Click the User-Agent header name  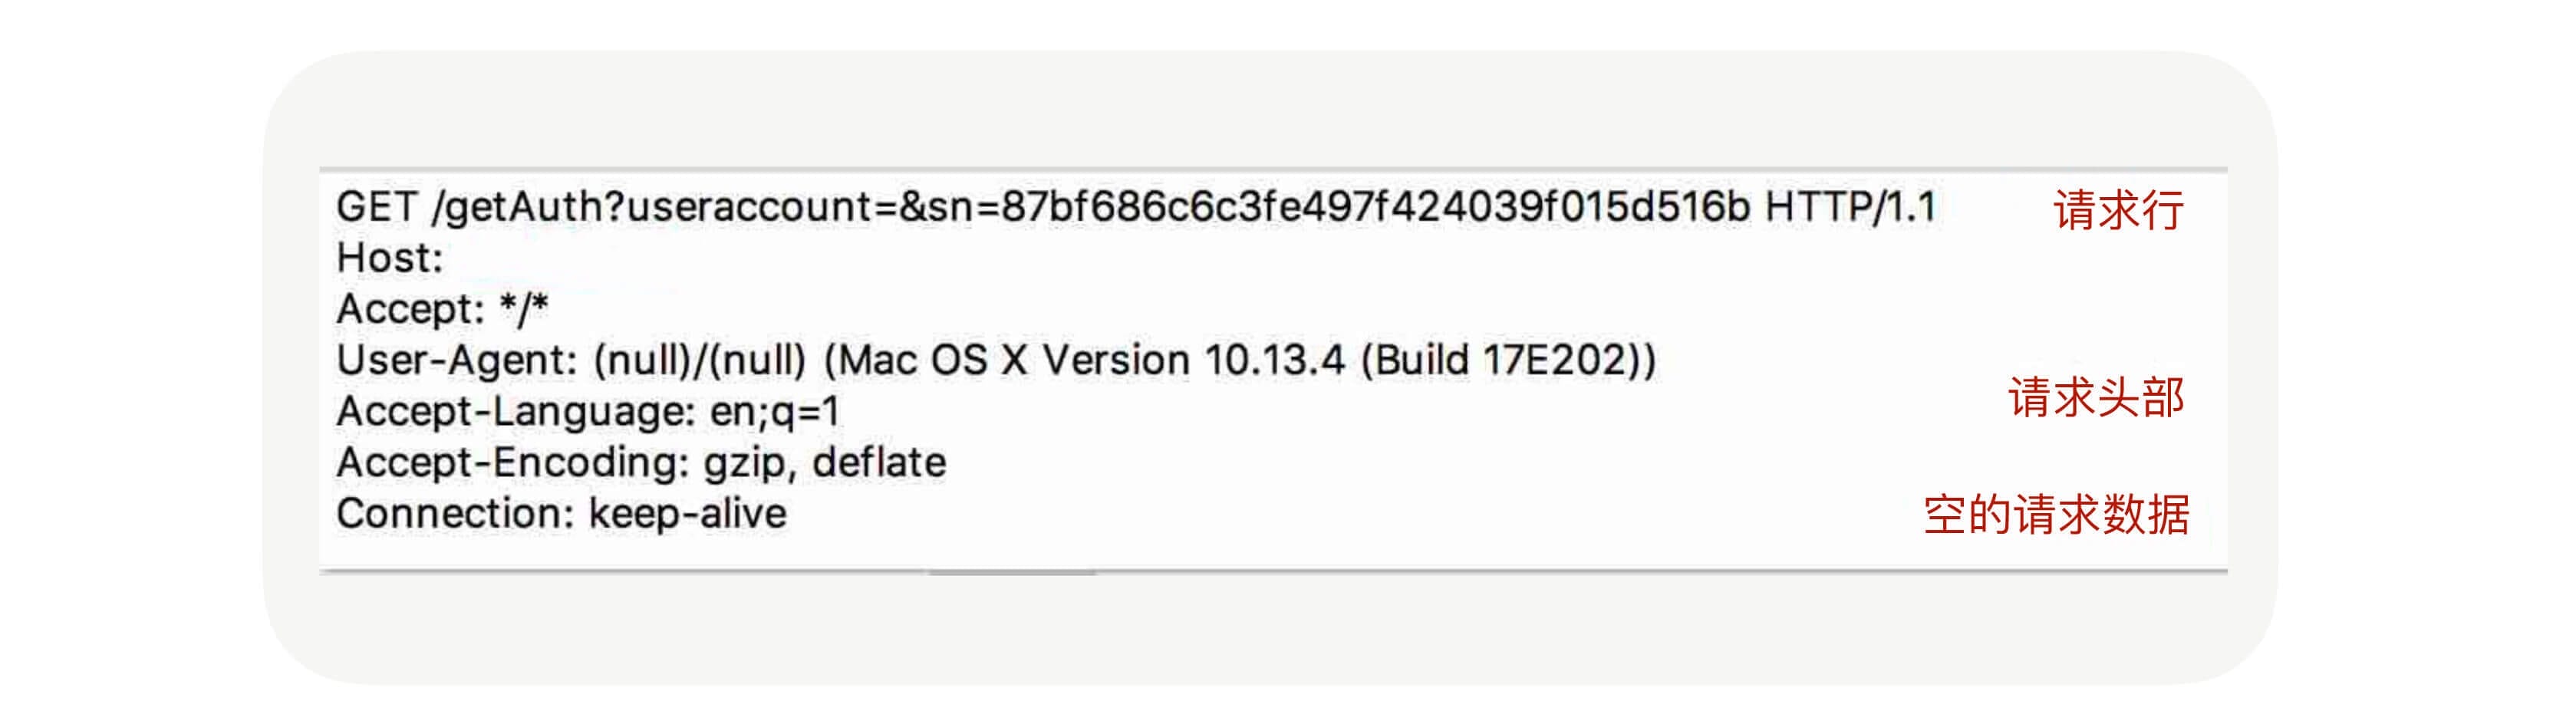(455, 360)
